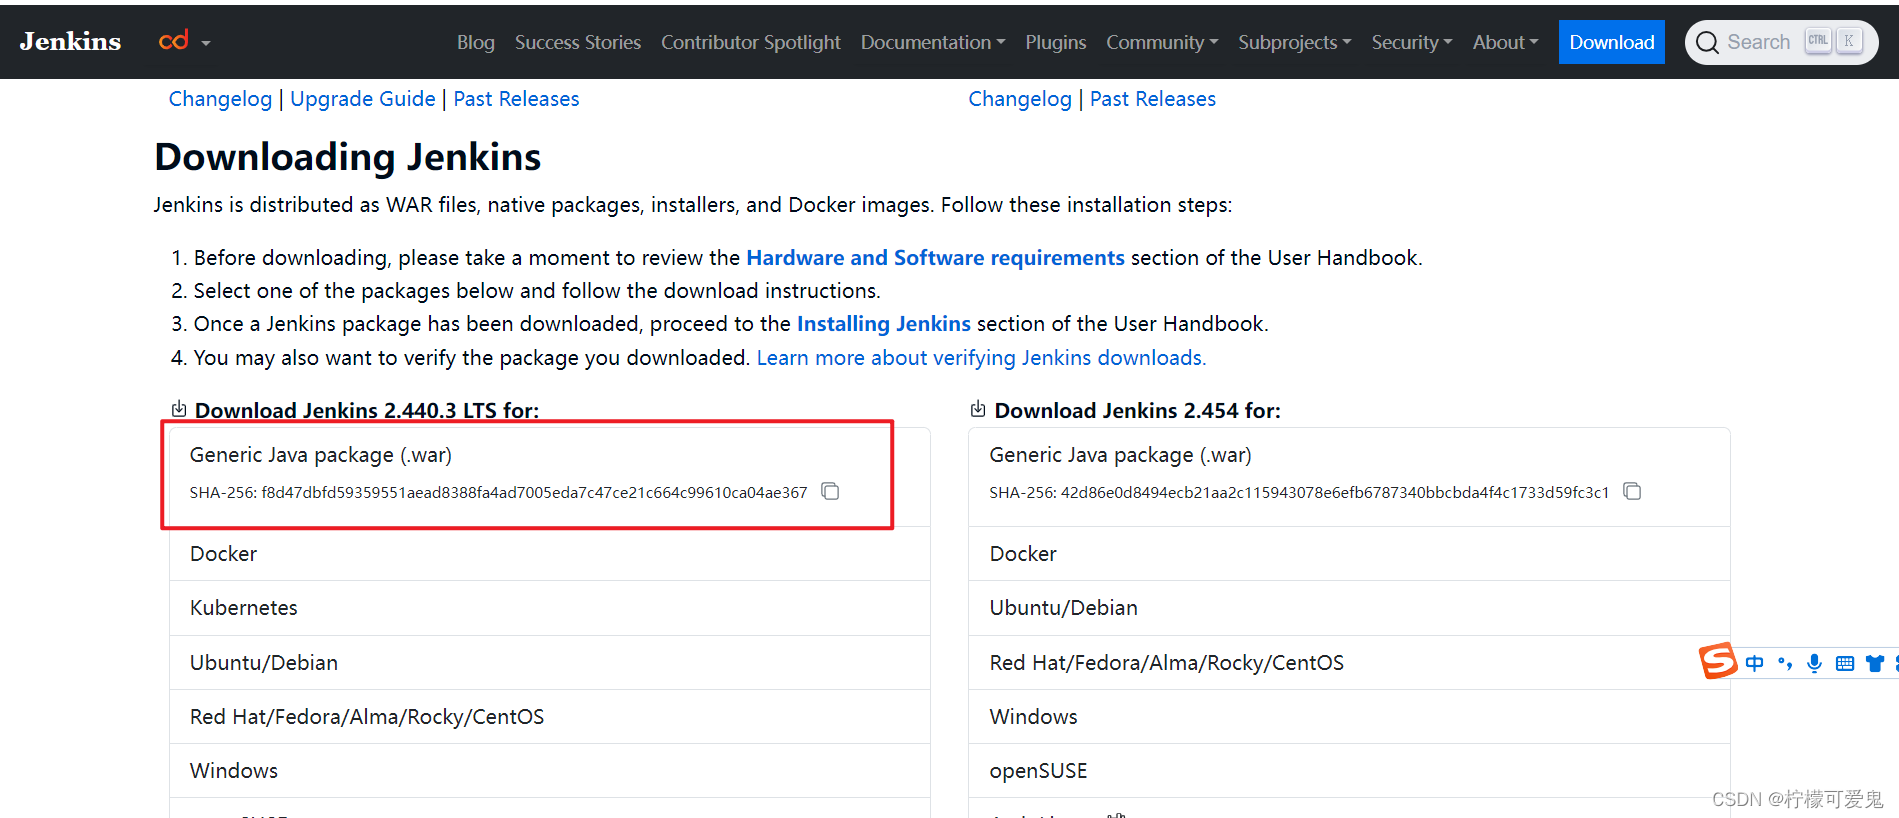Open the Upgrade Guide link
1899x818 pixels.
coord(363,99)
